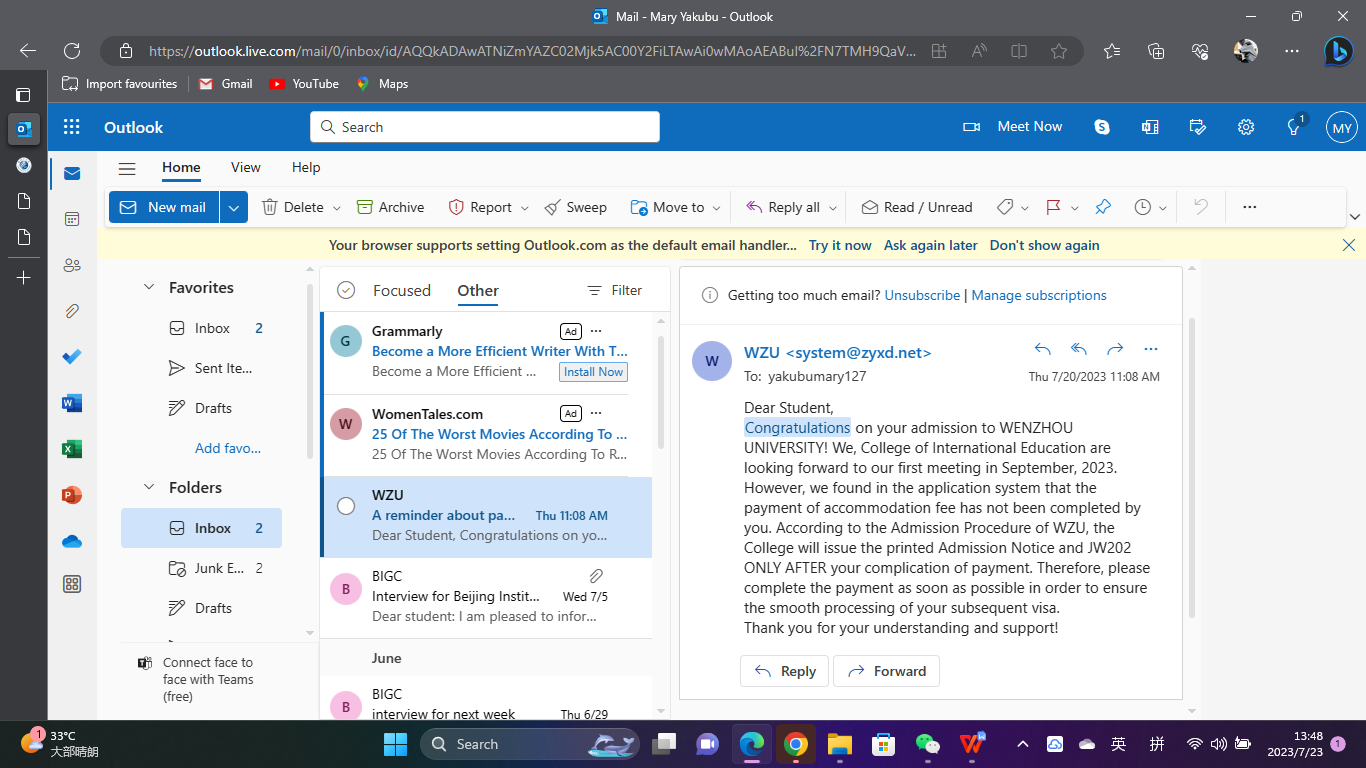Archive the selected email
Viewport: 1366px width, 768px height.
pyautogui.click(x=391, y=207)
